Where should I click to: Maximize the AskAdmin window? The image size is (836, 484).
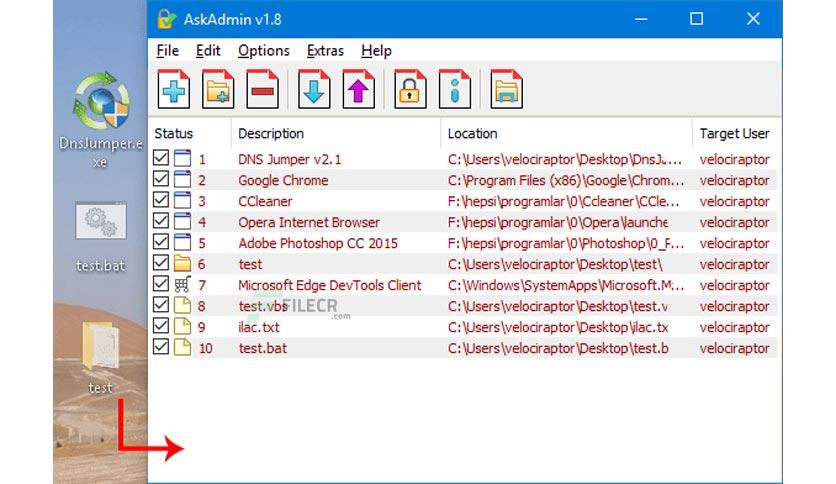pos(696,19)
